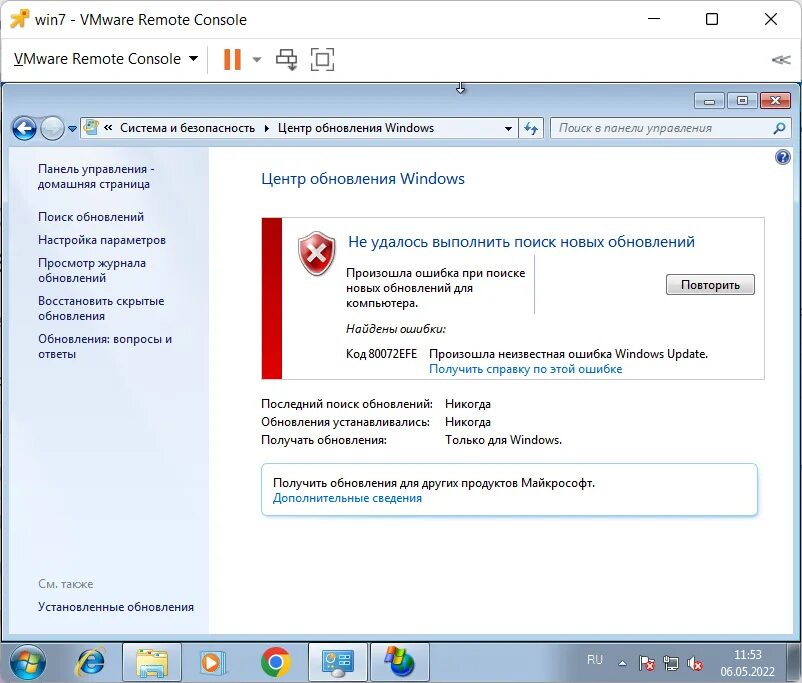The image size is (802, 683).
Task: Click the magnifier icon in the search box
Action: click(x=779, y=128)
